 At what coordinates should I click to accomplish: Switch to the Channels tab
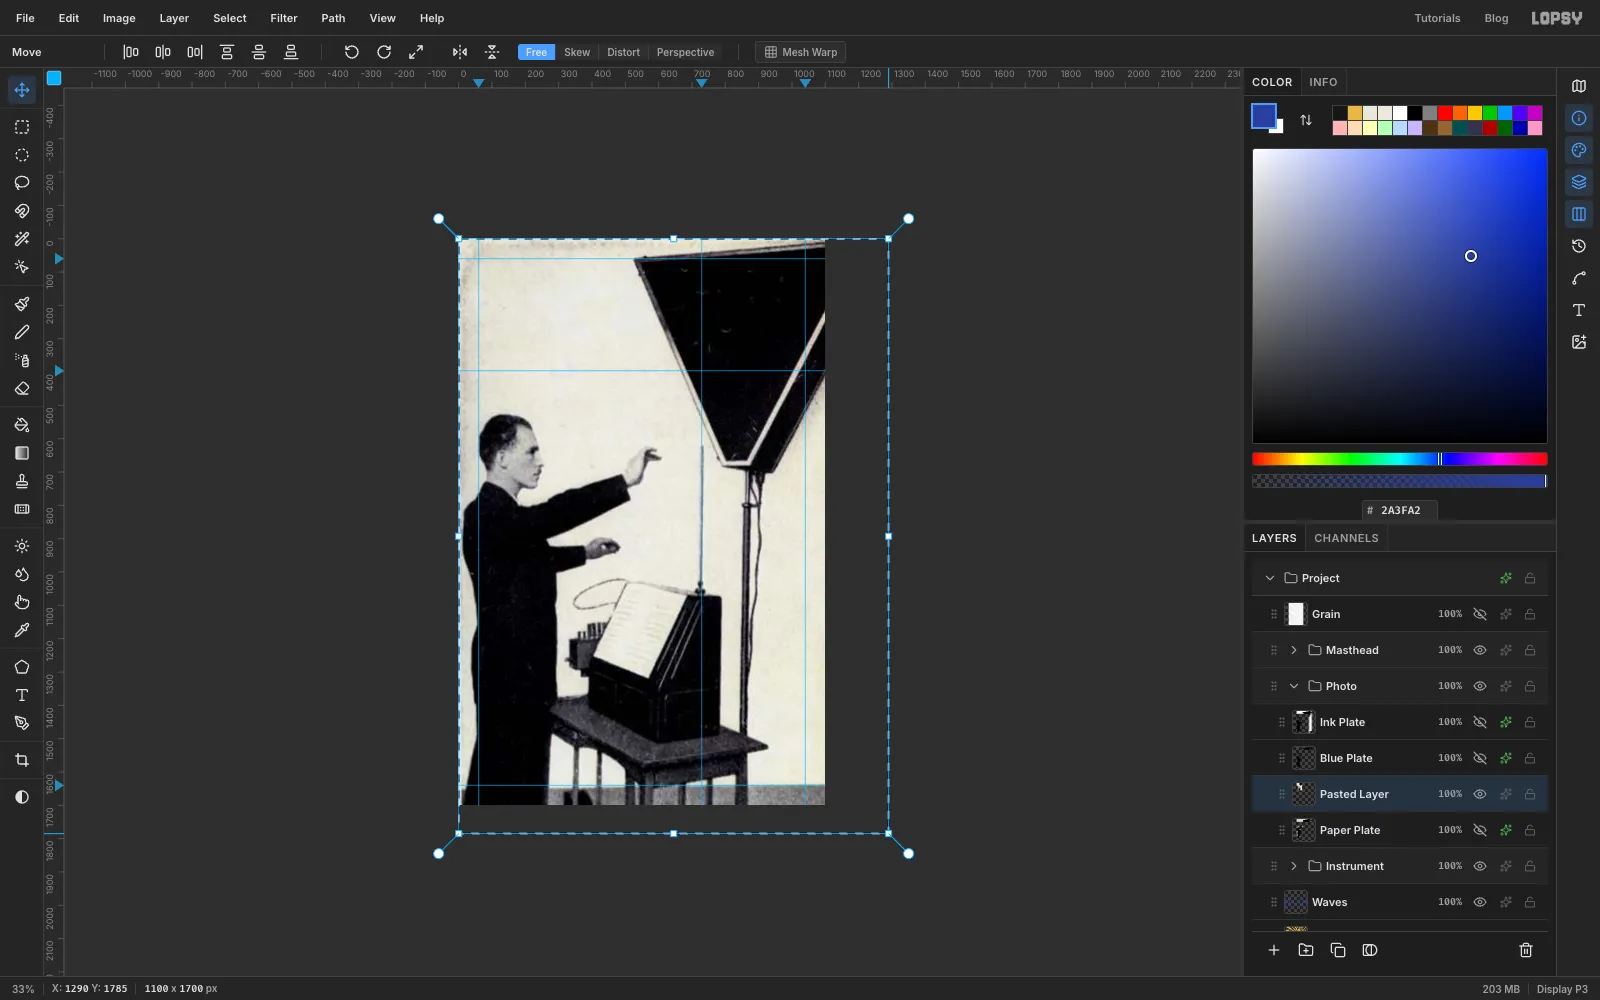1346,538
